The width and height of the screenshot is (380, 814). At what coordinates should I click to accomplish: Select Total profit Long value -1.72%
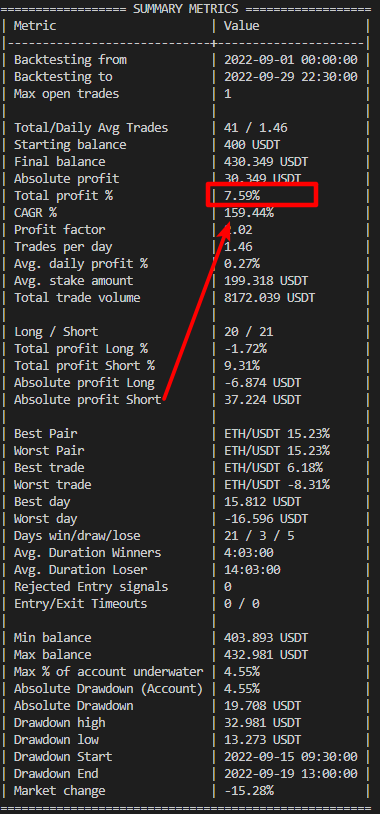(x=245, y=349)
